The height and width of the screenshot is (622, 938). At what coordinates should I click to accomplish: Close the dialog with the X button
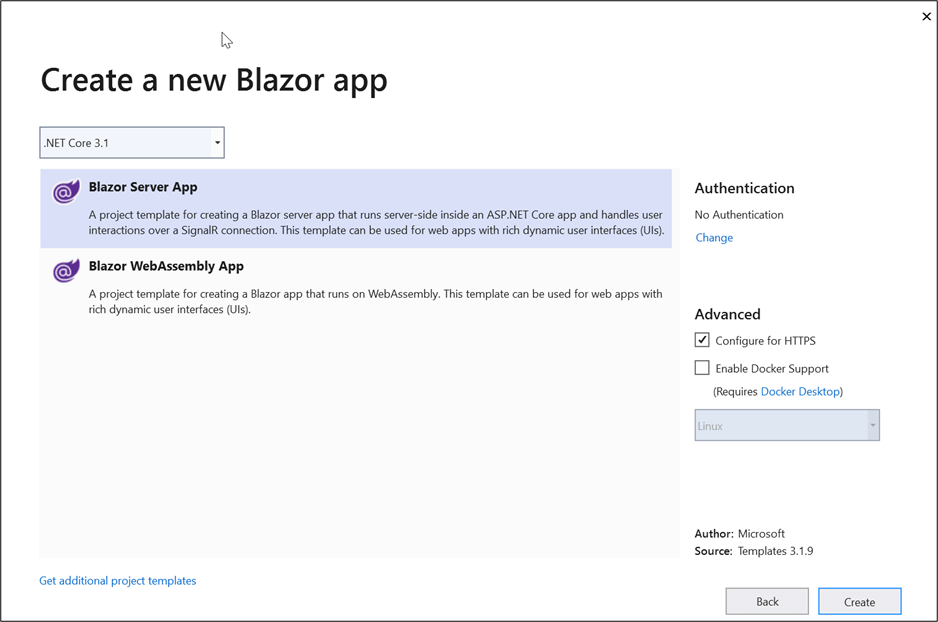point(926,16)
